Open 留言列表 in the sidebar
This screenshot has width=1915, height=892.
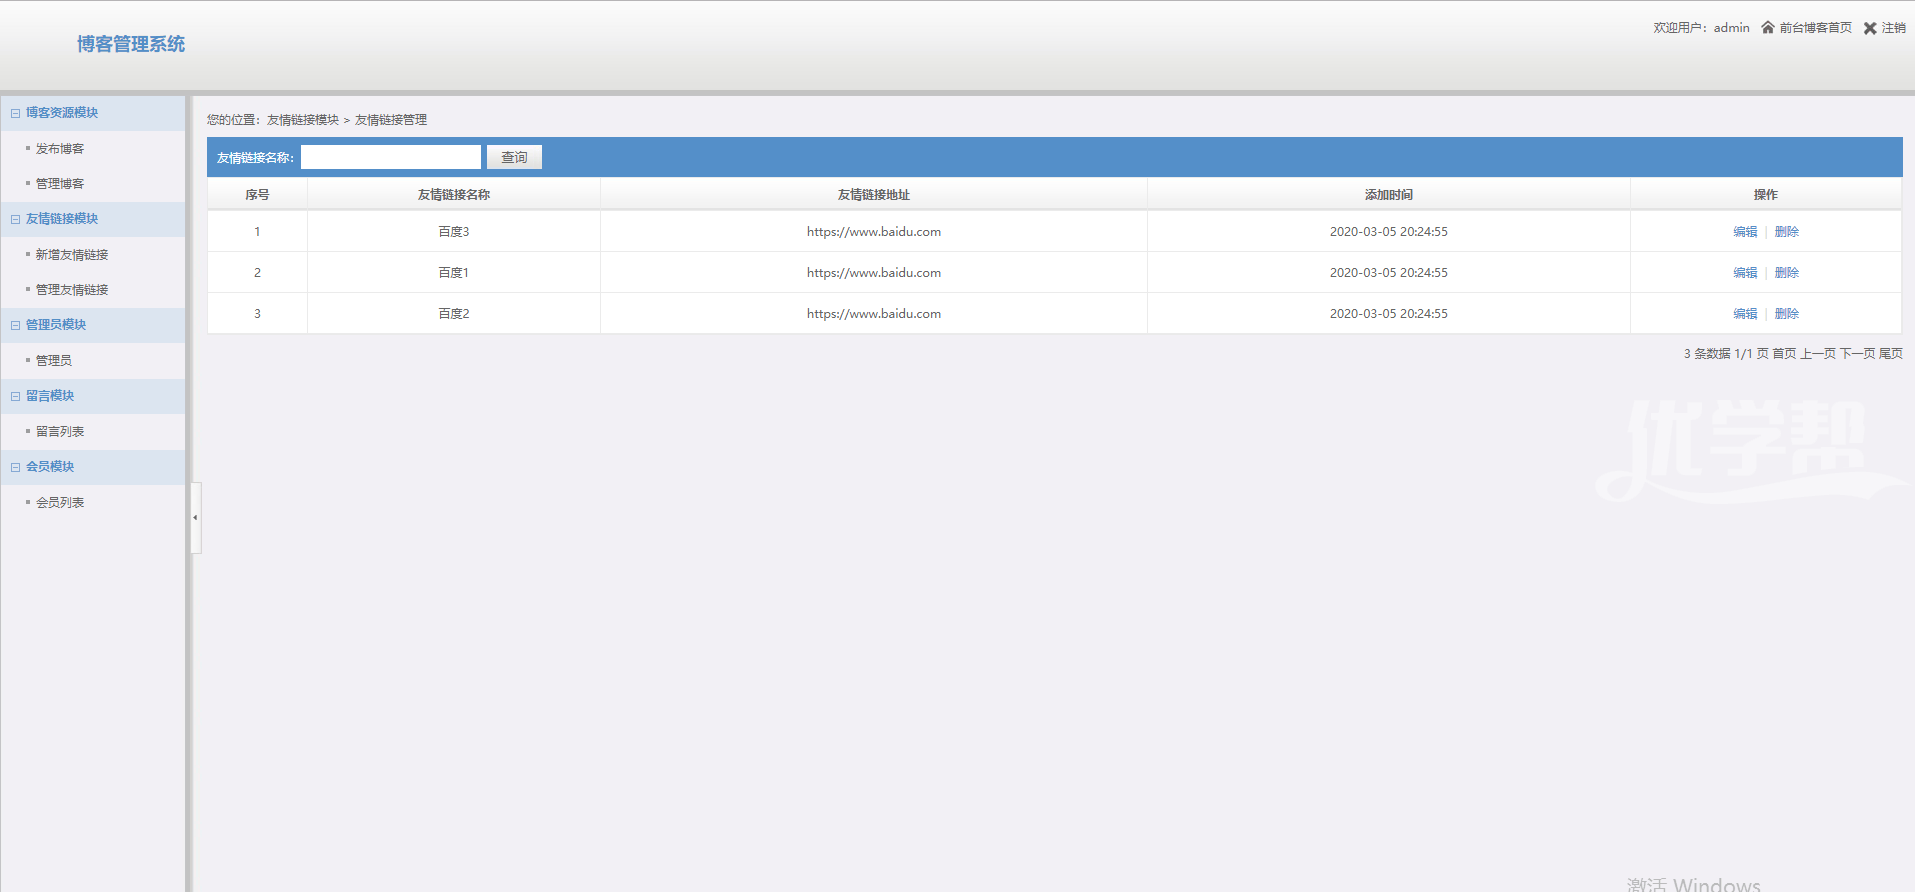point(60,432)
